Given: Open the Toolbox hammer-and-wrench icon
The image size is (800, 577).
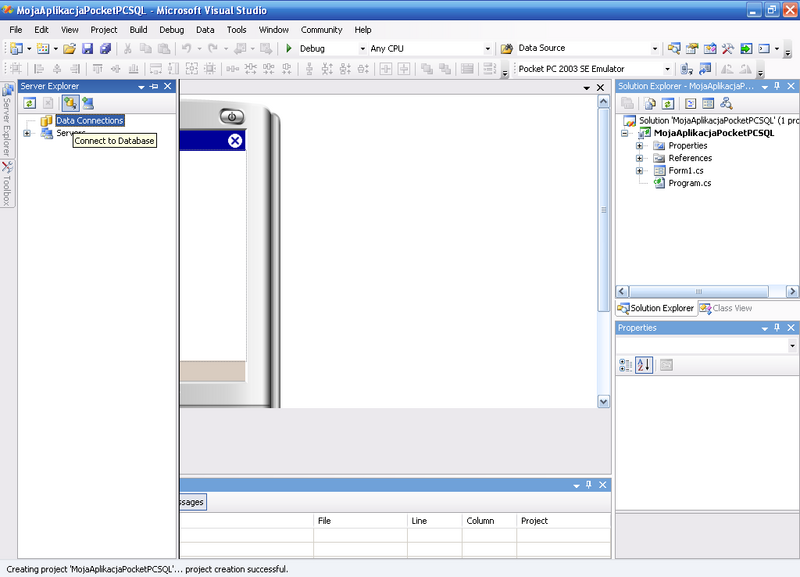Looking at the screenshot, I should coord(728,48).
